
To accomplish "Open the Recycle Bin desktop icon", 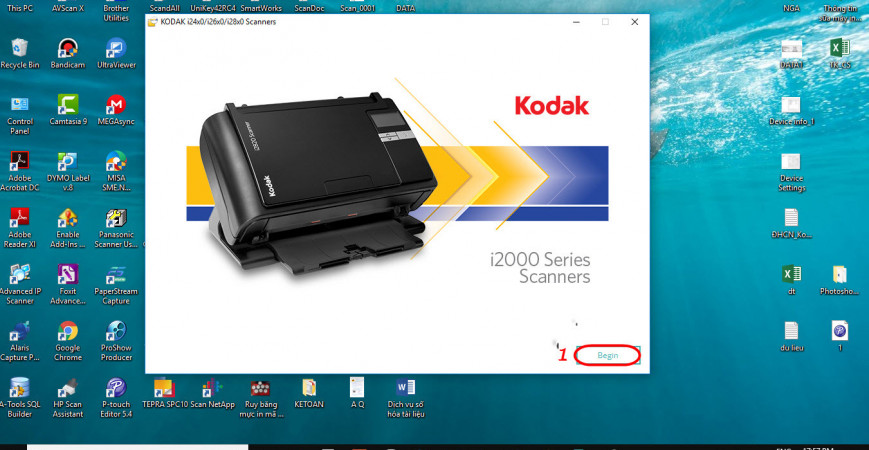I will pyautogui.click(x=20, y=54).
